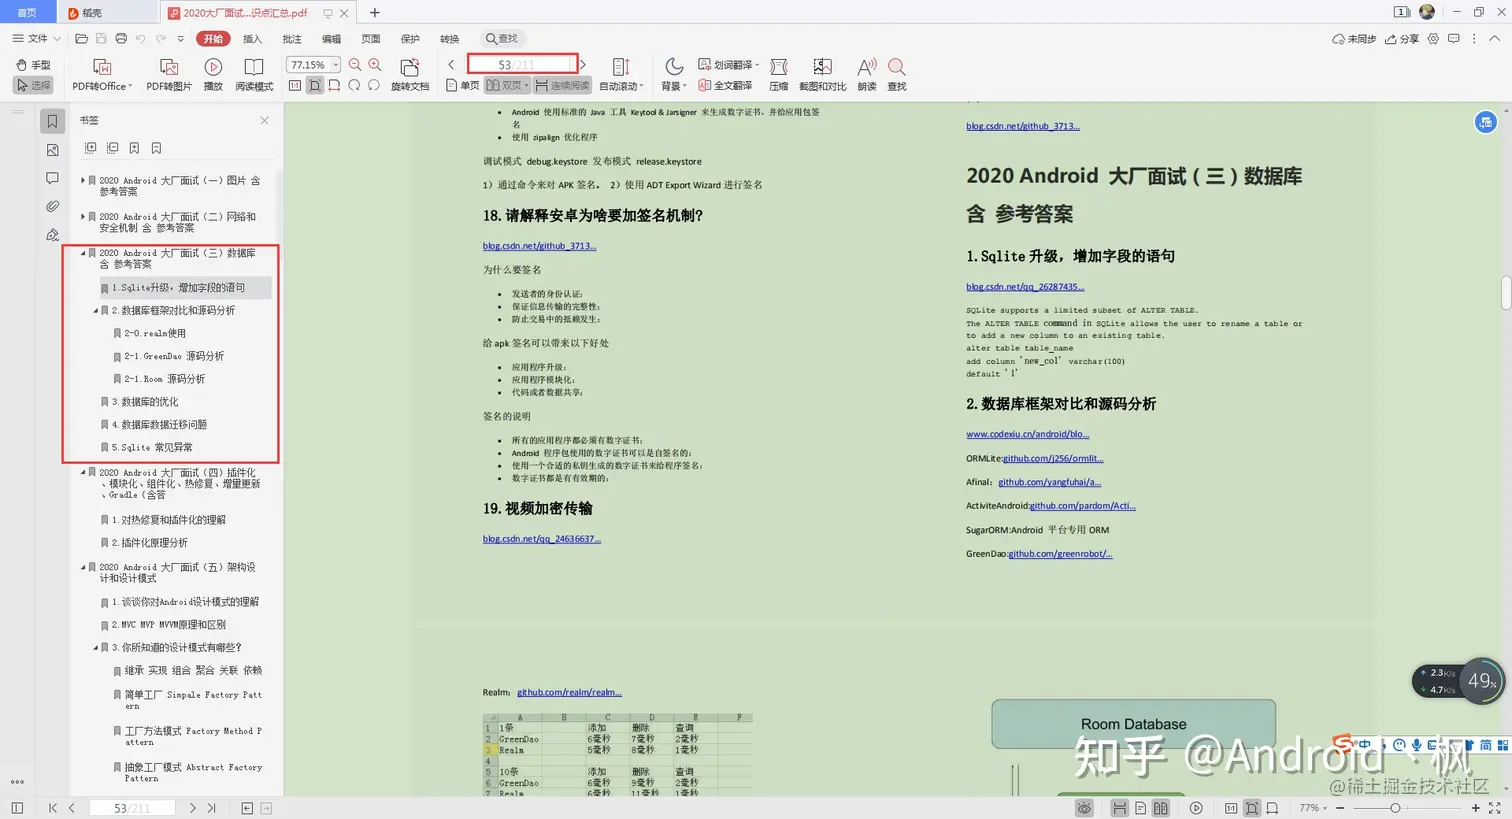Enter fullscreen from status bar

coord(1495,808)
